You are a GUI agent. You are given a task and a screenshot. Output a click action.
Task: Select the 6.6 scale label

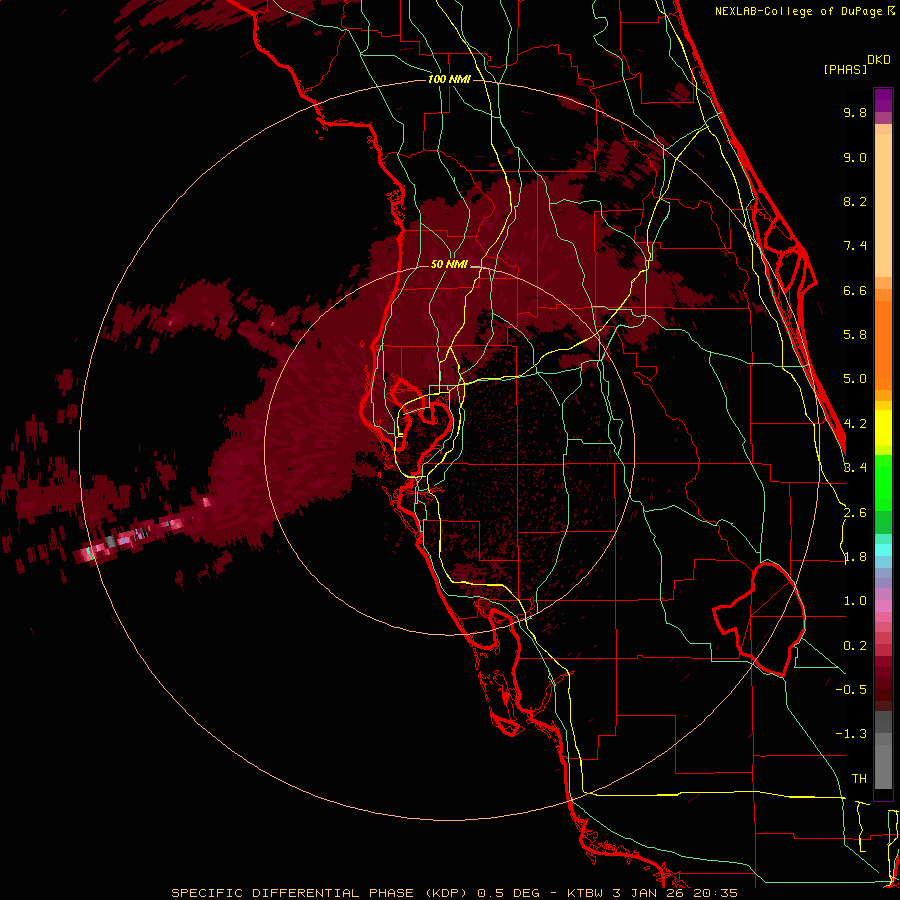[855, 290]
